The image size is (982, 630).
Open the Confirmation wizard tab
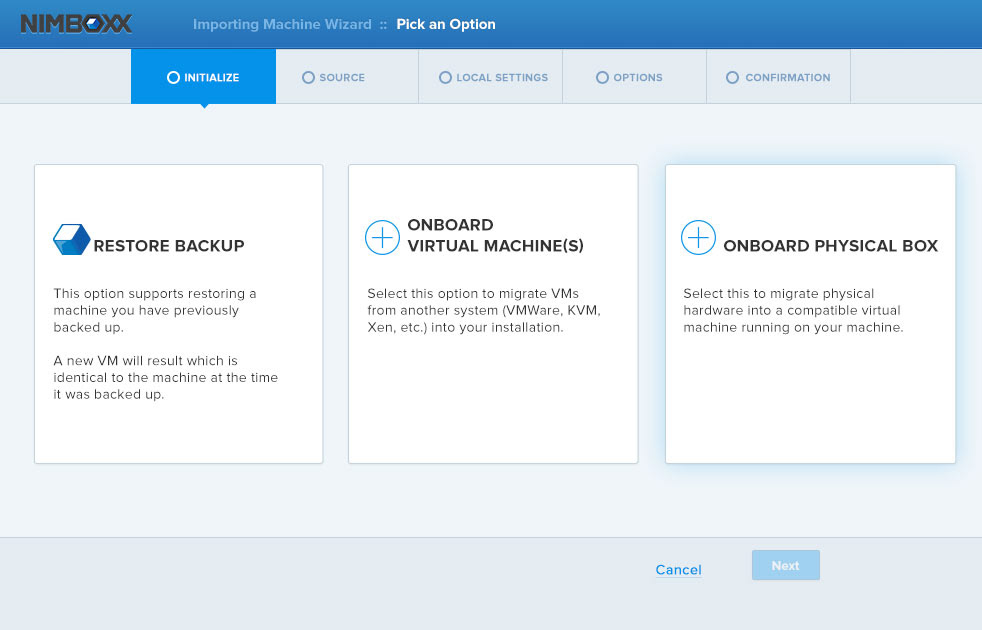(x=778, y=76)
